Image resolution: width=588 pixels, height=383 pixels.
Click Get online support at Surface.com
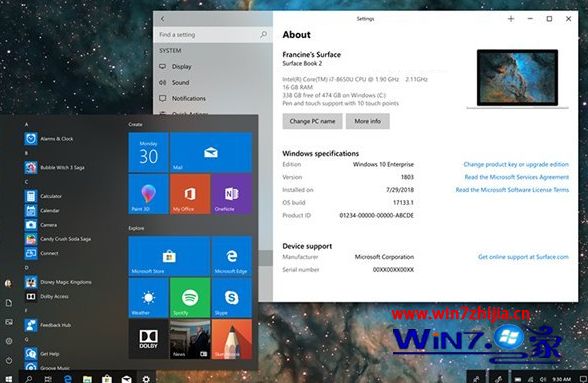(524, 257)
